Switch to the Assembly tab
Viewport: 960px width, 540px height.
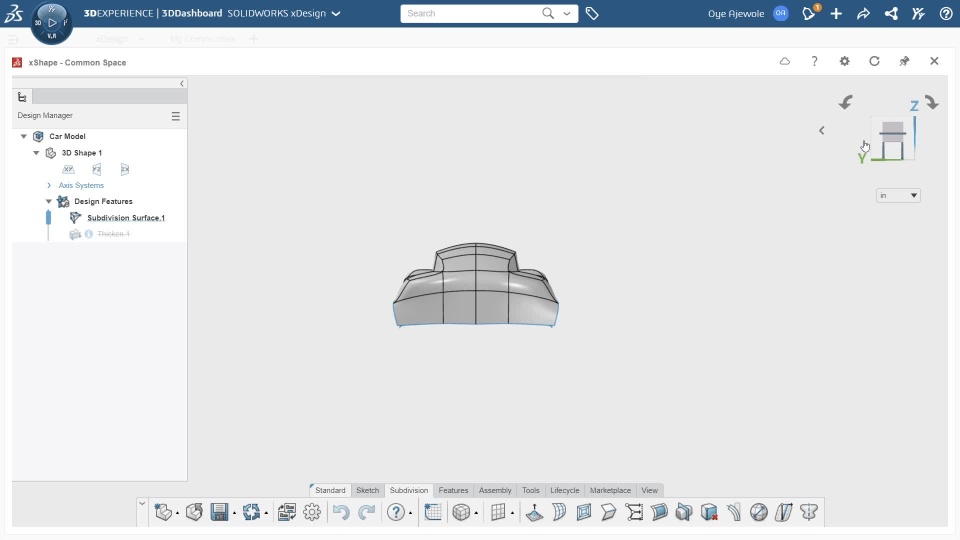tap(495, 490)
